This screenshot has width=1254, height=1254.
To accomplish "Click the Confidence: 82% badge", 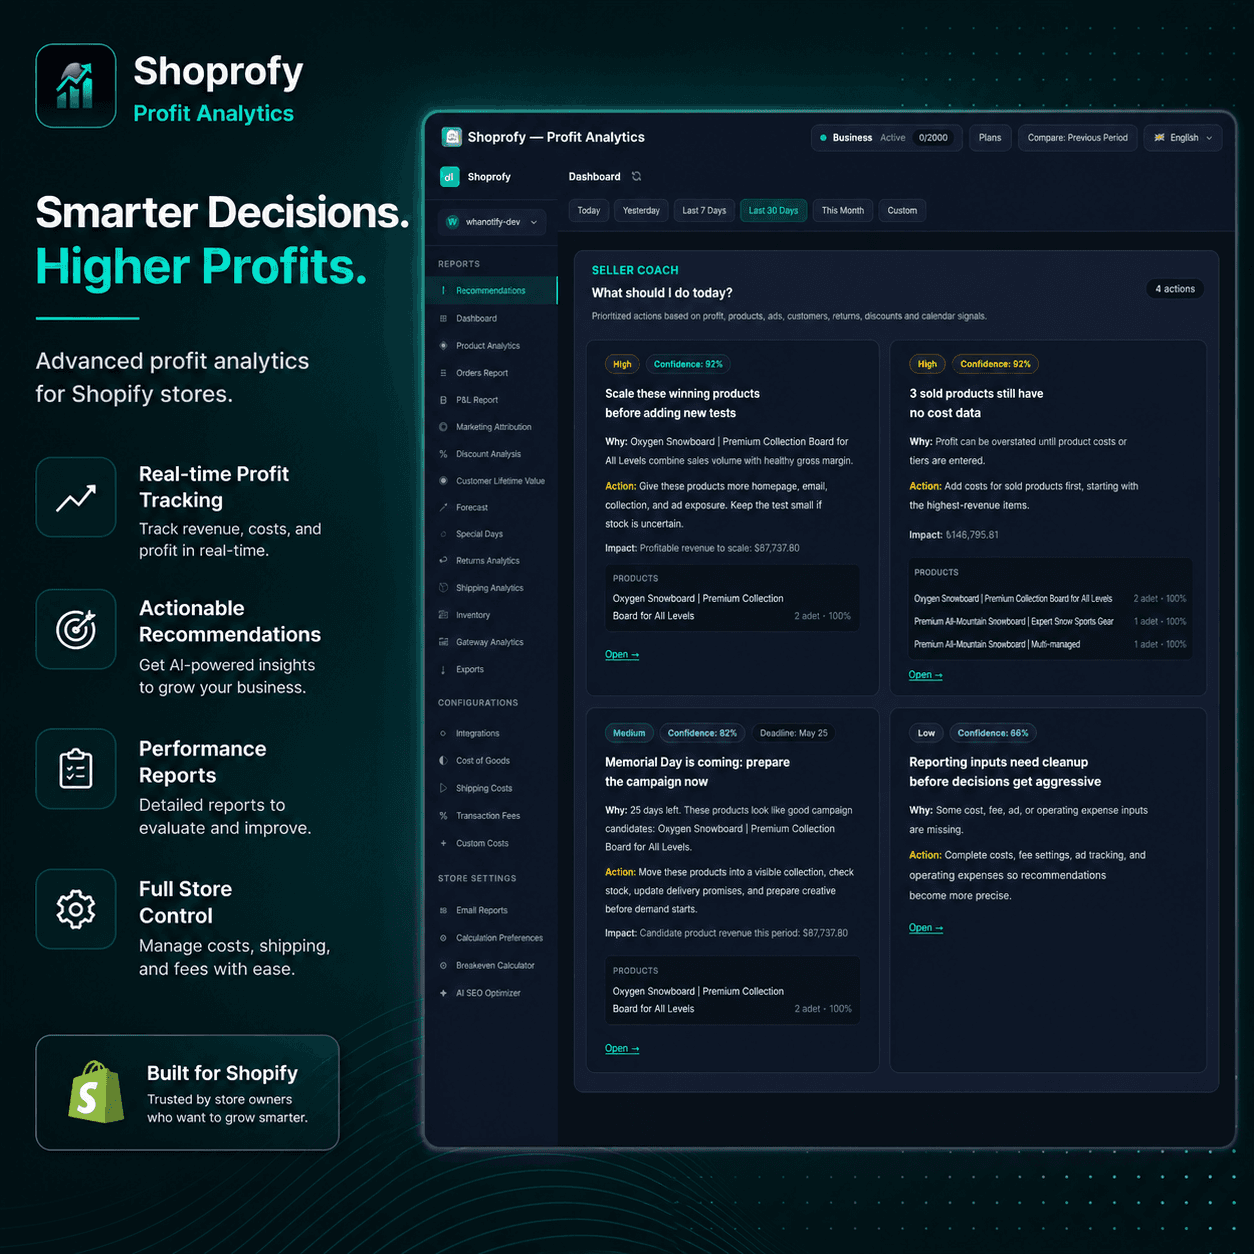I will tap(702, 733).
